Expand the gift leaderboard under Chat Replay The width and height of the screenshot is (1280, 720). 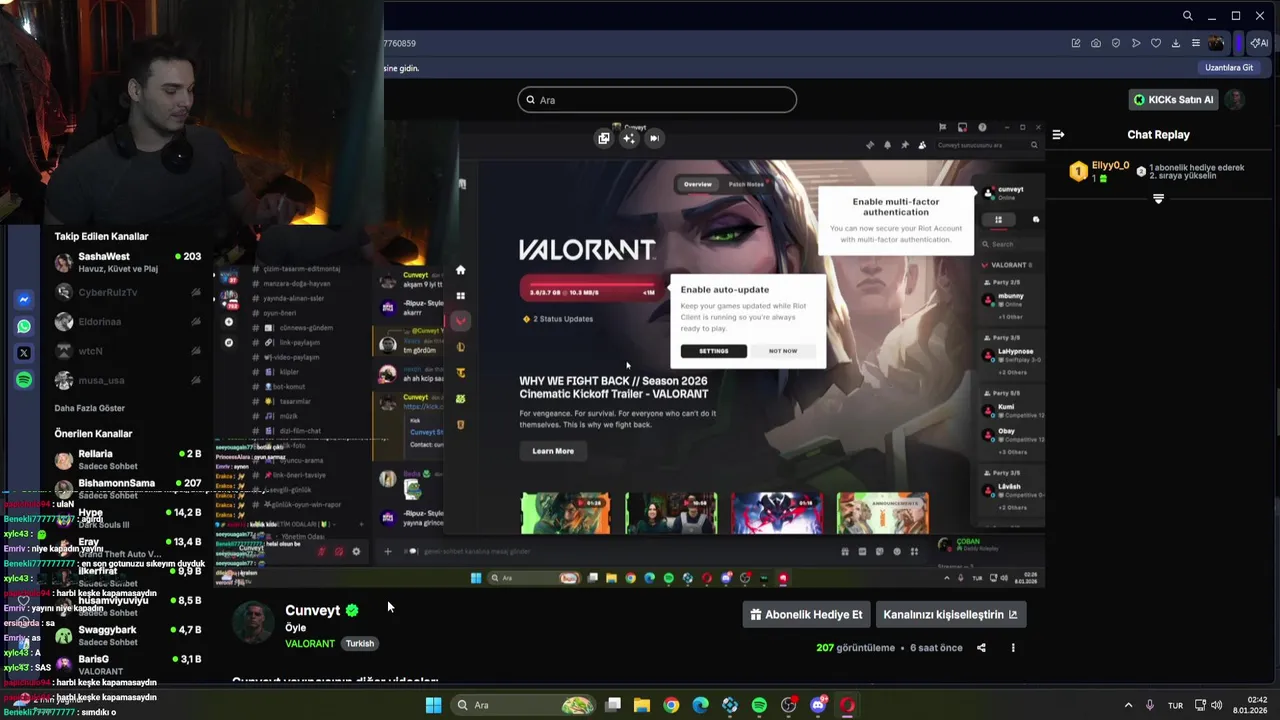(1158, 199)
